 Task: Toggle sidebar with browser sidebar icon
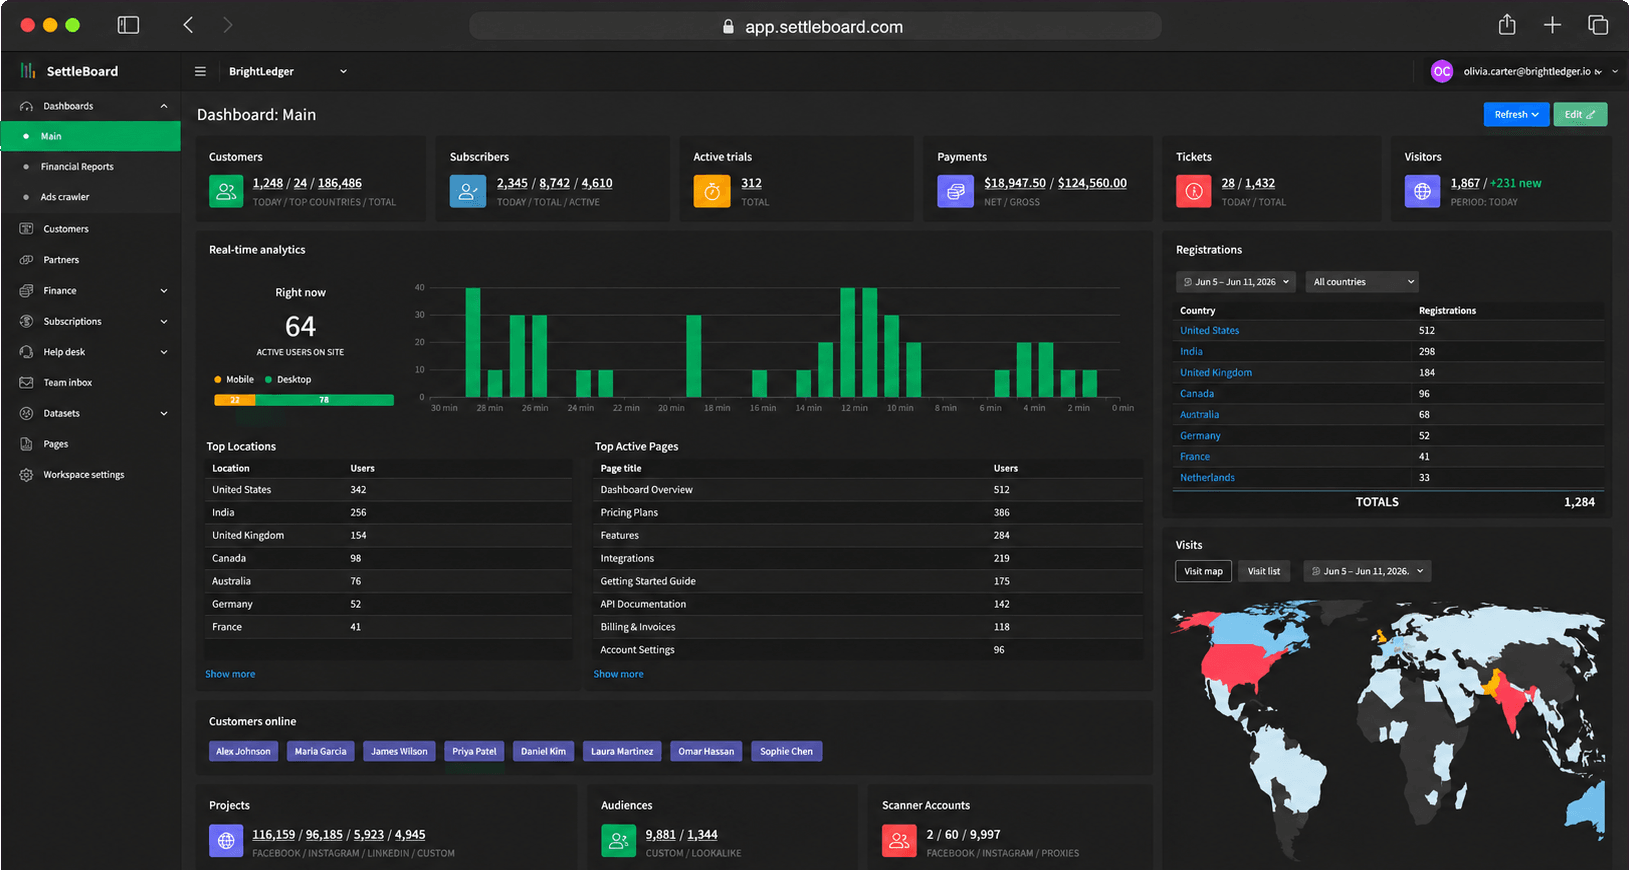(128, 25)
